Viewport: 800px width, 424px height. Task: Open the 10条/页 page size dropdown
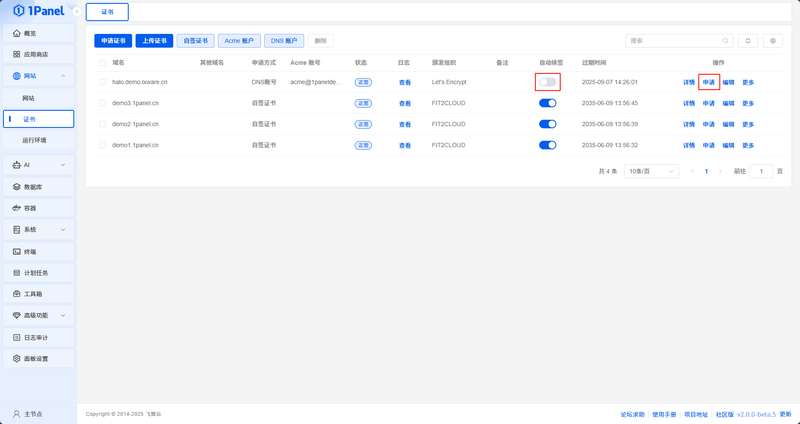point(651,171)
